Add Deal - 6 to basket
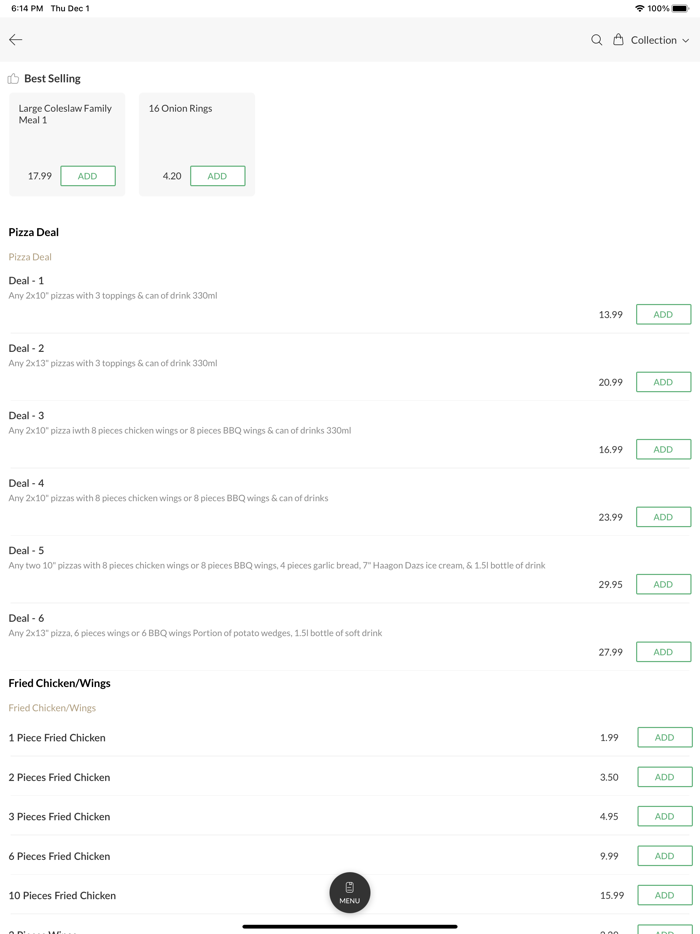This screenshot has height=934, width=700. click(x=663, y=652)
